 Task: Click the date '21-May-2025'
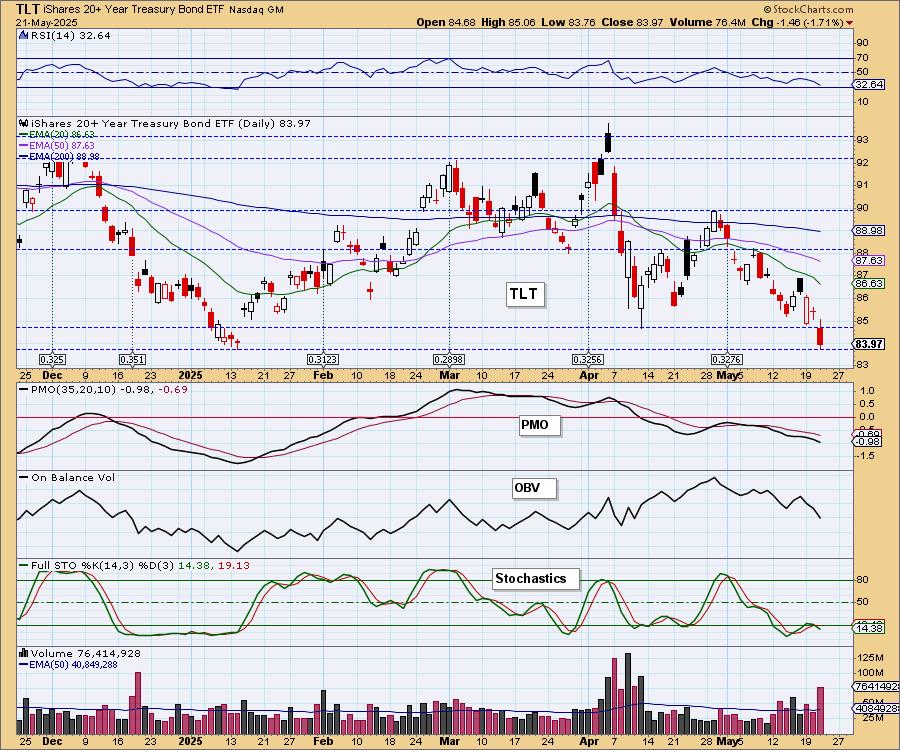coord(46,22)
